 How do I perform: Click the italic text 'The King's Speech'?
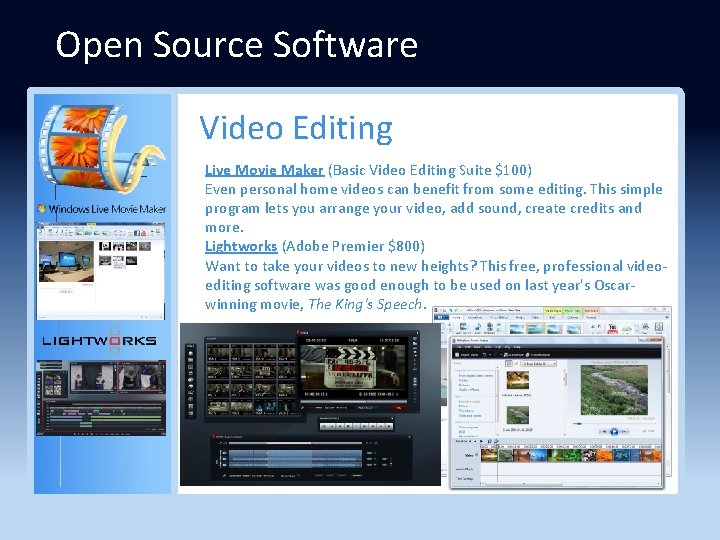pyautogui.click(x=365, y=304)
